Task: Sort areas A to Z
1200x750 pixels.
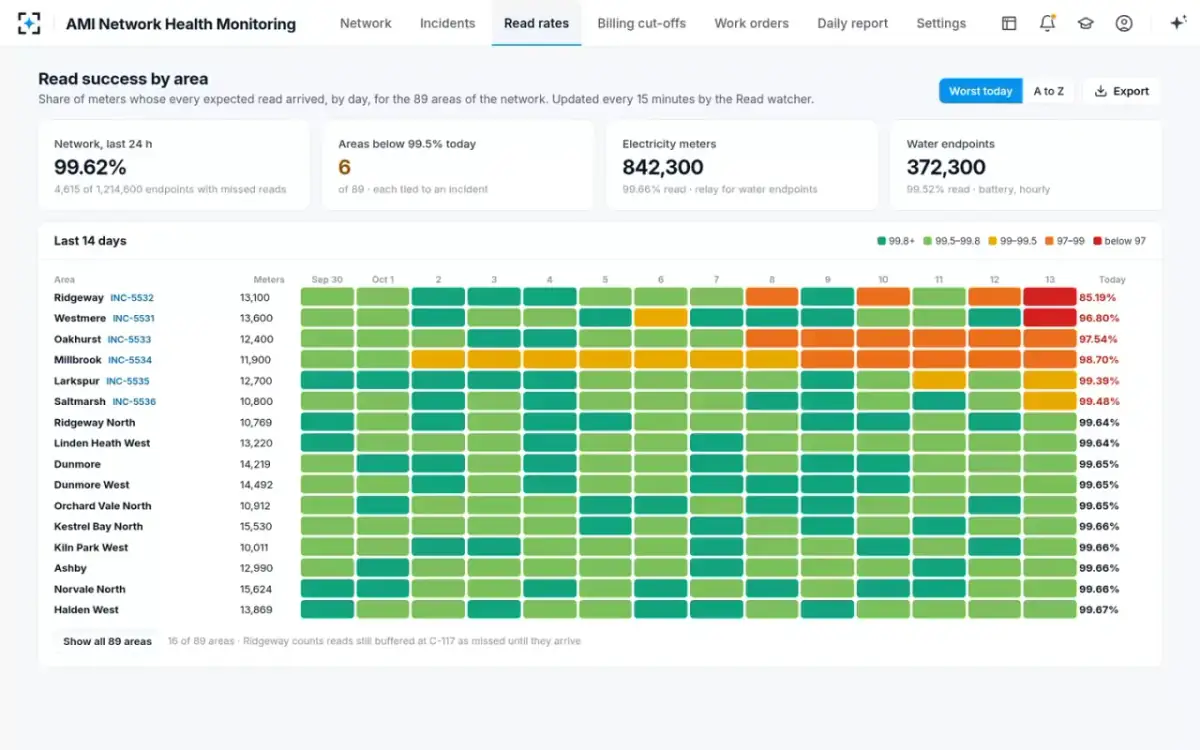Action: click(1048, 91)
